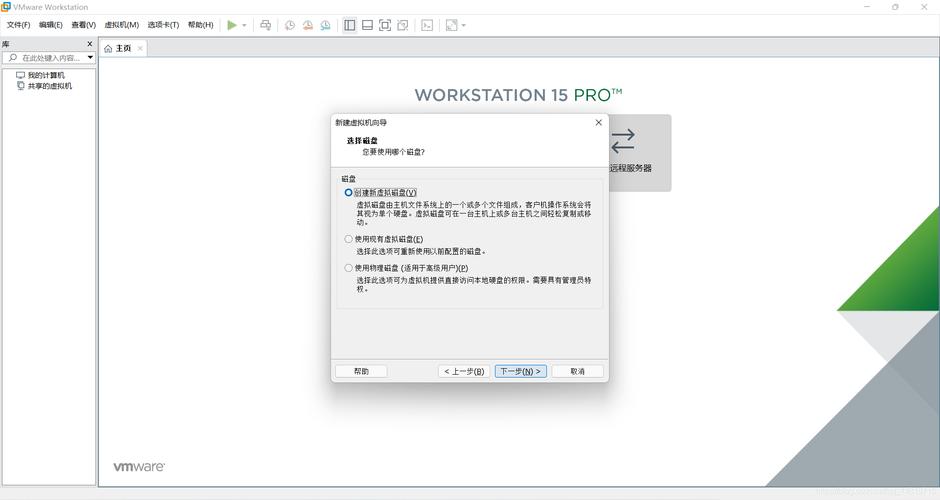
Task: Click the green power on play icon
Action: 232,25
